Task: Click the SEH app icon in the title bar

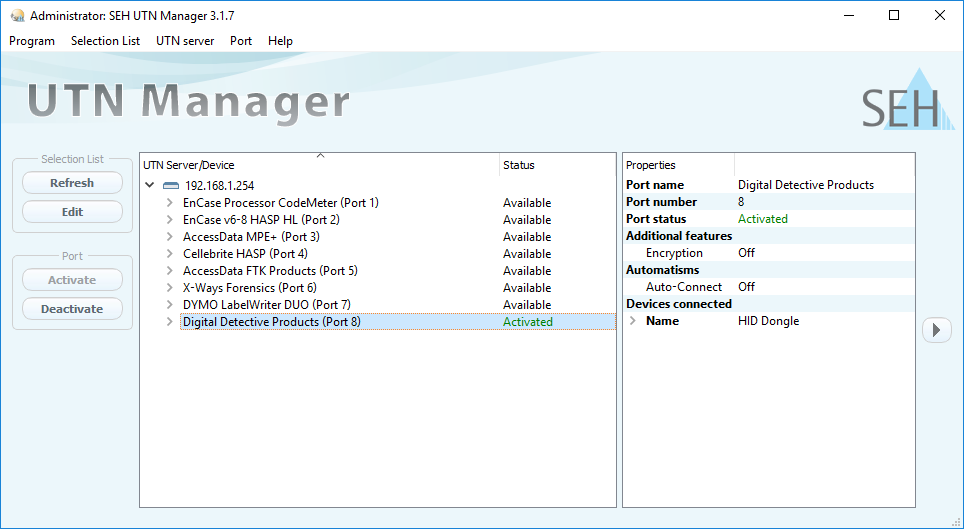Action: click(x=18, y=16)
